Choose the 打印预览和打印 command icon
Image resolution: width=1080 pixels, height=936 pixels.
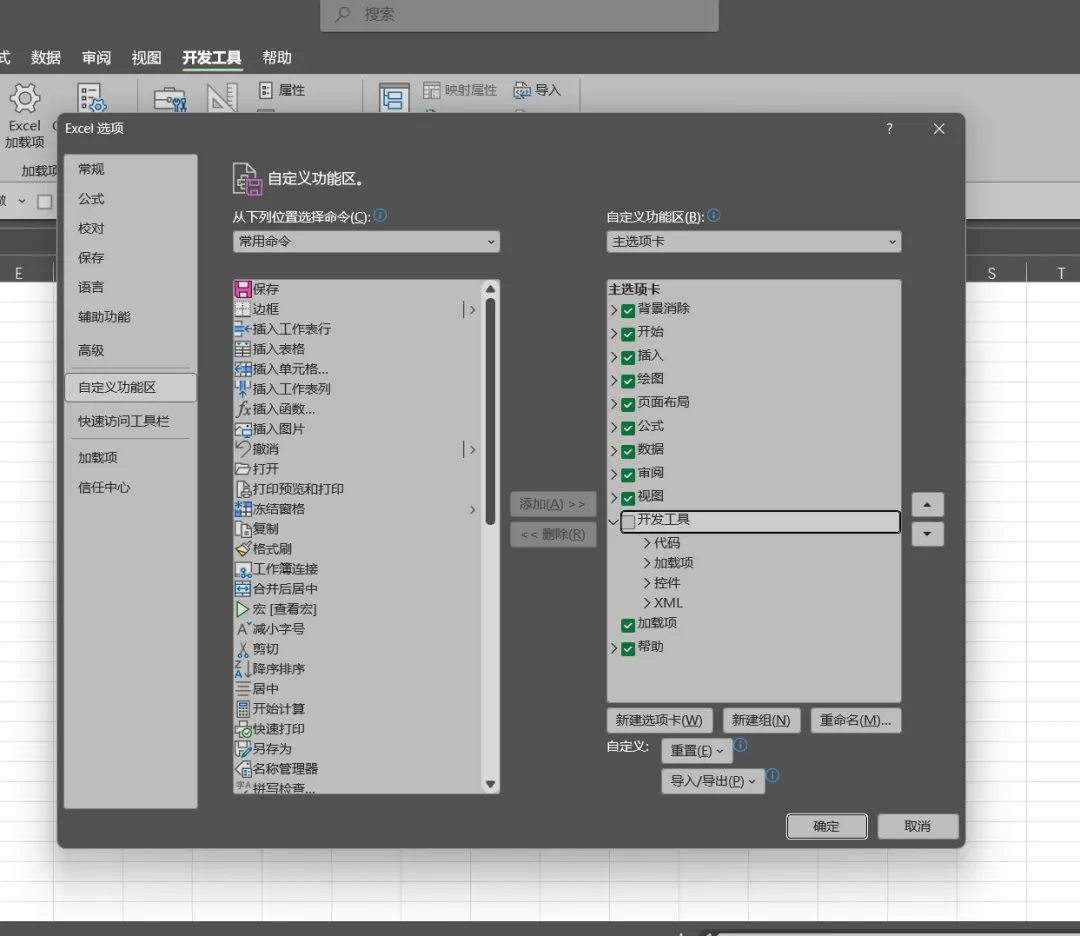click(243, 489)
